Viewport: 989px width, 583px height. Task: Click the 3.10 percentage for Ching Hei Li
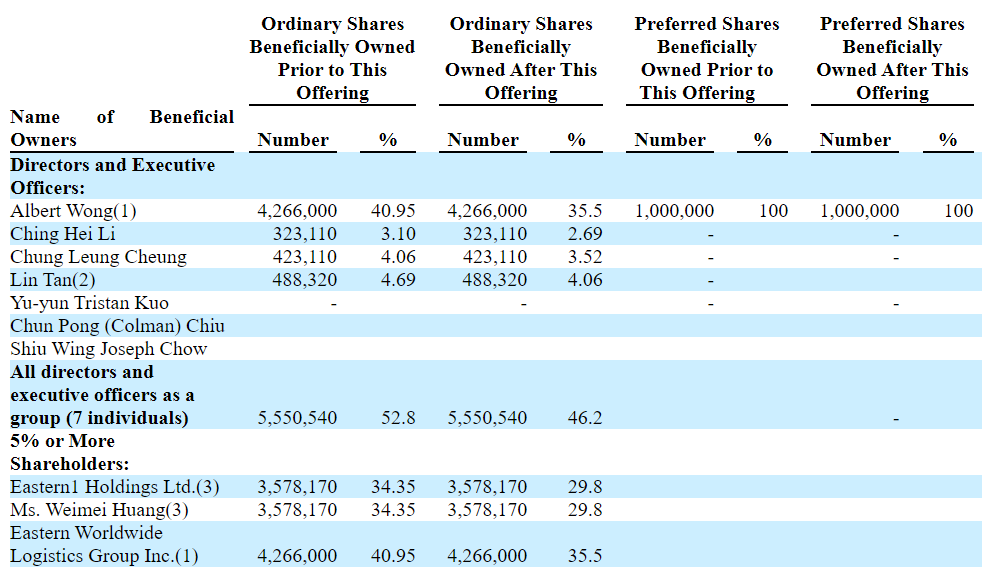click(x=398, y=234)
